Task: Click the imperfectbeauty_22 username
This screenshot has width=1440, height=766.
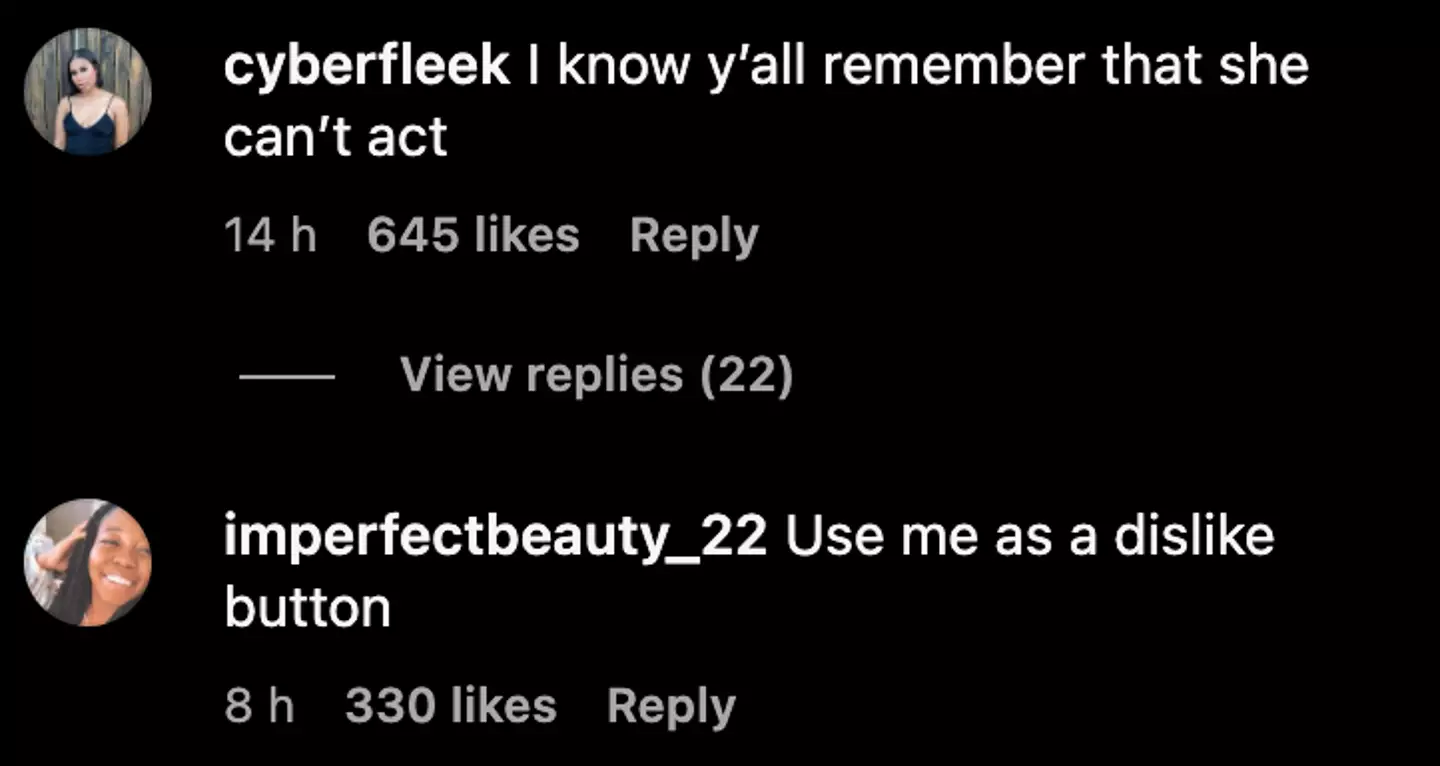Action: pyautogui.click(x=495, y=535)
